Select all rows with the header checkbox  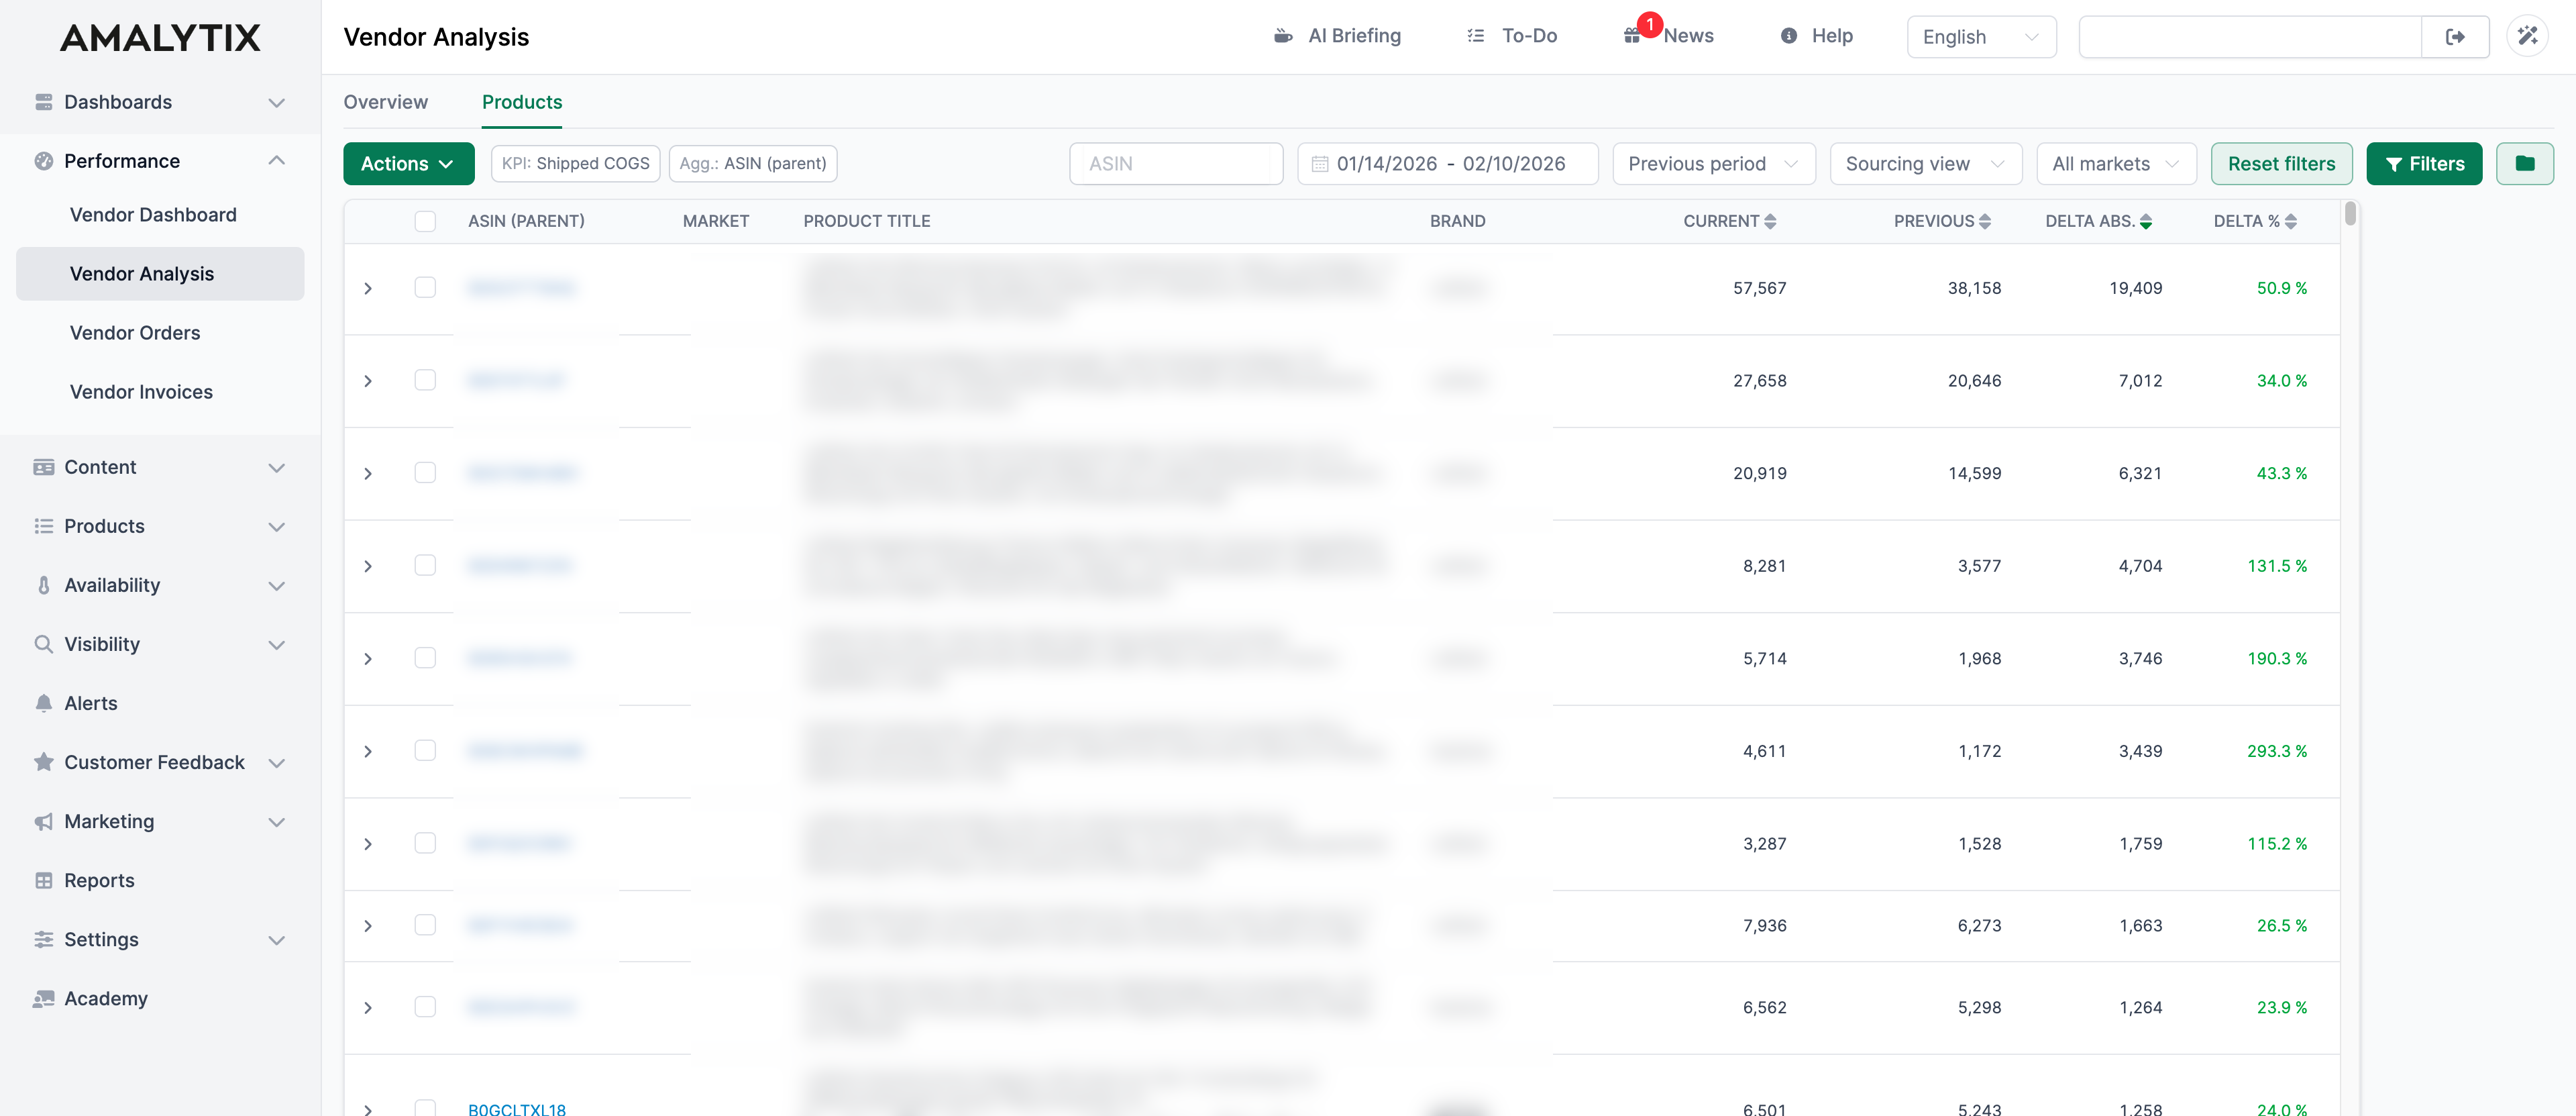point(426,221)
